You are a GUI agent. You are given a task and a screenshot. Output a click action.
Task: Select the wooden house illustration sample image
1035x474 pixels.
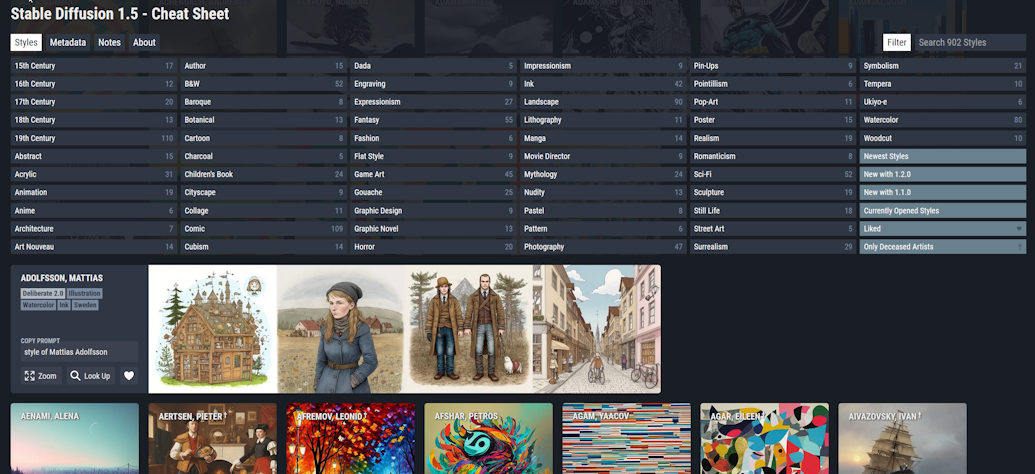coord(213,329)
